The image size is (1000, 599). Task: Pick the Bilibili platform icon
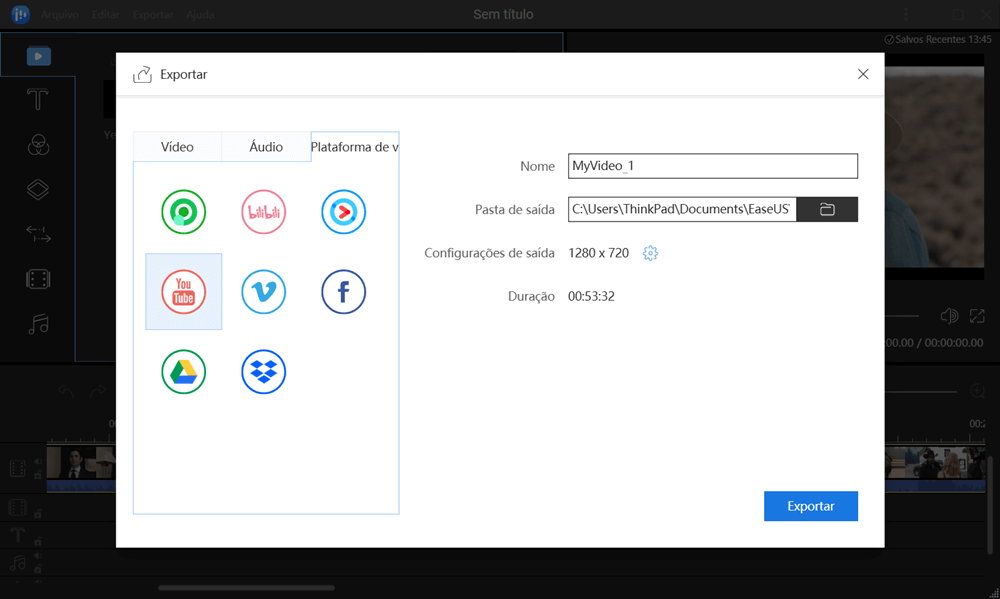[x=264, y=212]
